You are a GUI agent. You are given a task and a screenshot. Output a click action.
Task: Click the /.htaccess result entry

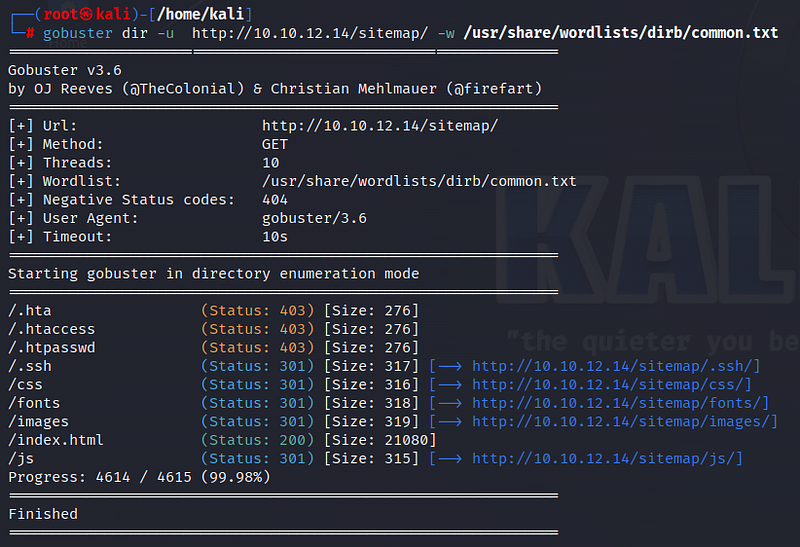point(52,329)
